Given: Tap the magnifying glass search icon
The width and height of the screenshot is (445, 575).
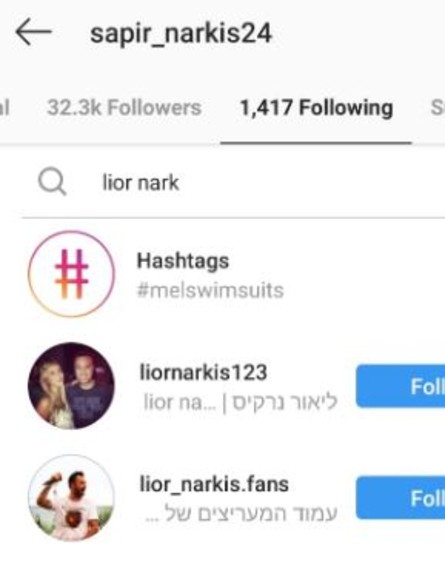Looking at the screenshot, I should [x=52, y=181].
